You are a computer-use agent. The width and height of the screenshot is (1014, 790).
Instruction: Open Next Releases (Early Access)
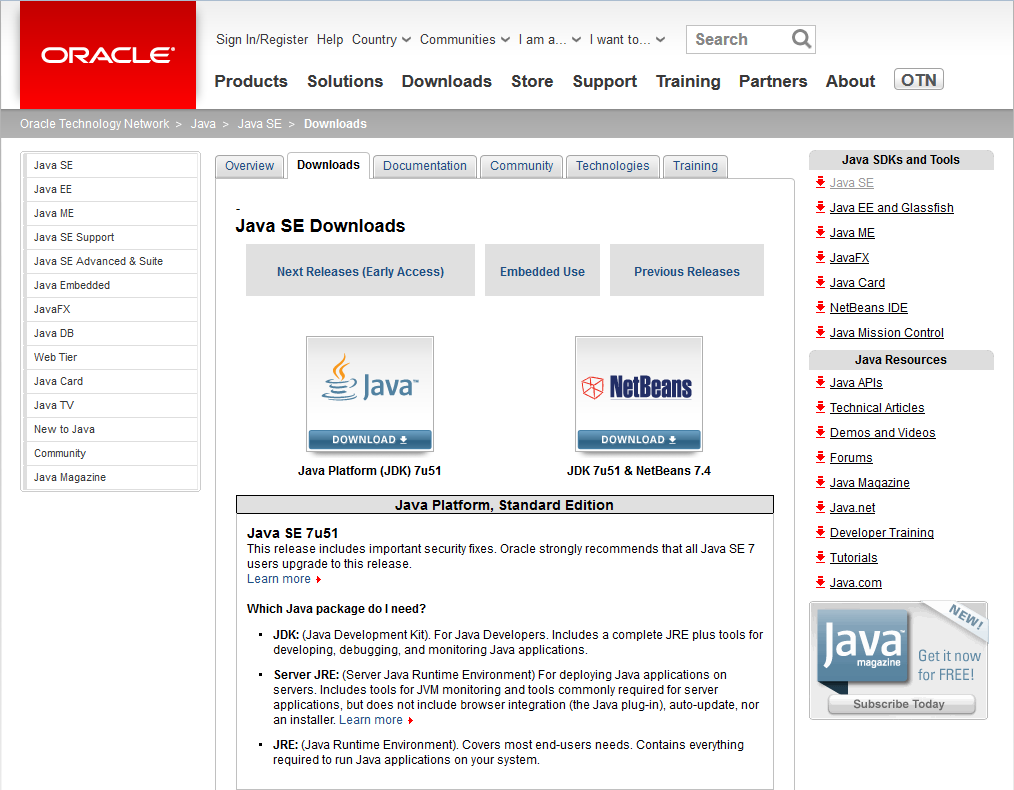360,271
